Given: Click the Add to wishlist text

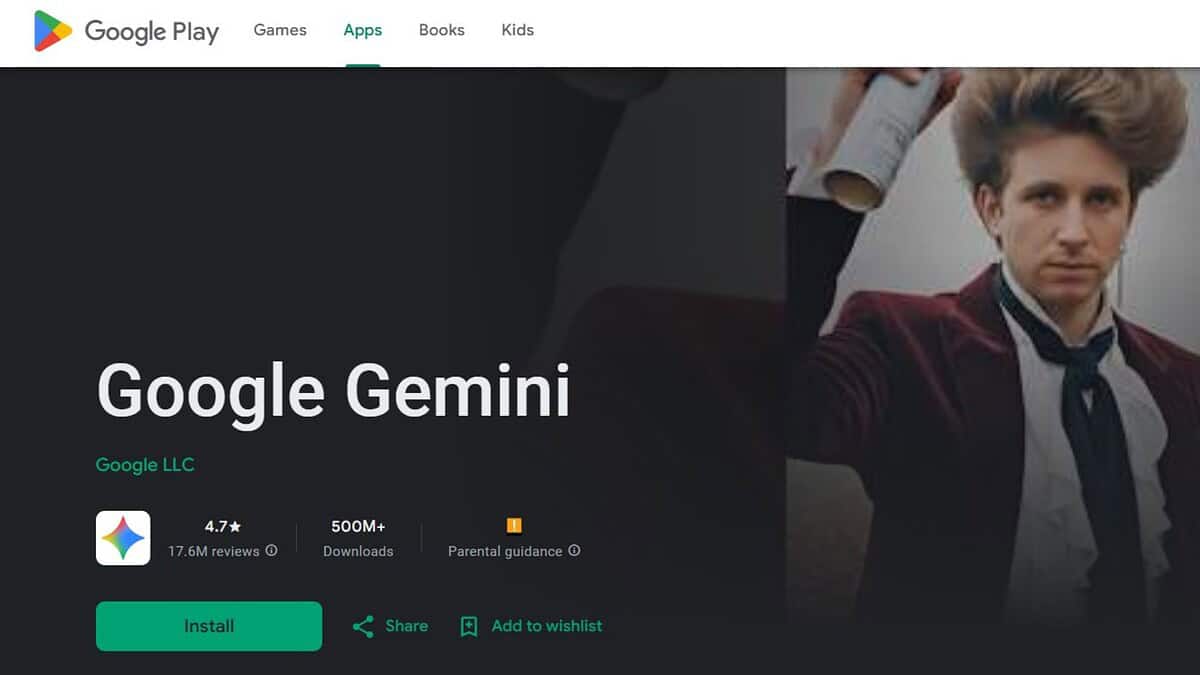Looking at the screenshot, I should click(x=547, y=626).
